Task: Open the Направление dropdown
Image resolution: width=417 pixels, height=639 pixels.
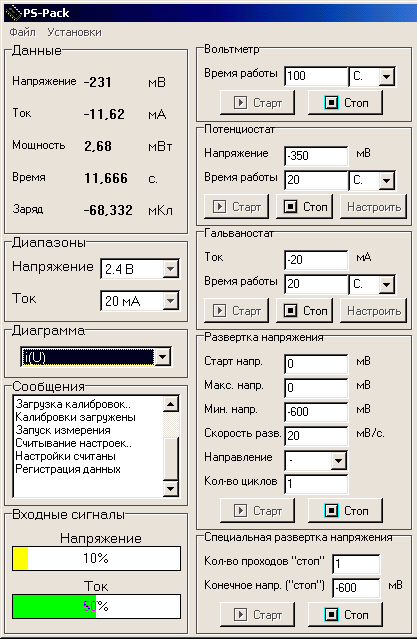Action: [x=338, y=461]
